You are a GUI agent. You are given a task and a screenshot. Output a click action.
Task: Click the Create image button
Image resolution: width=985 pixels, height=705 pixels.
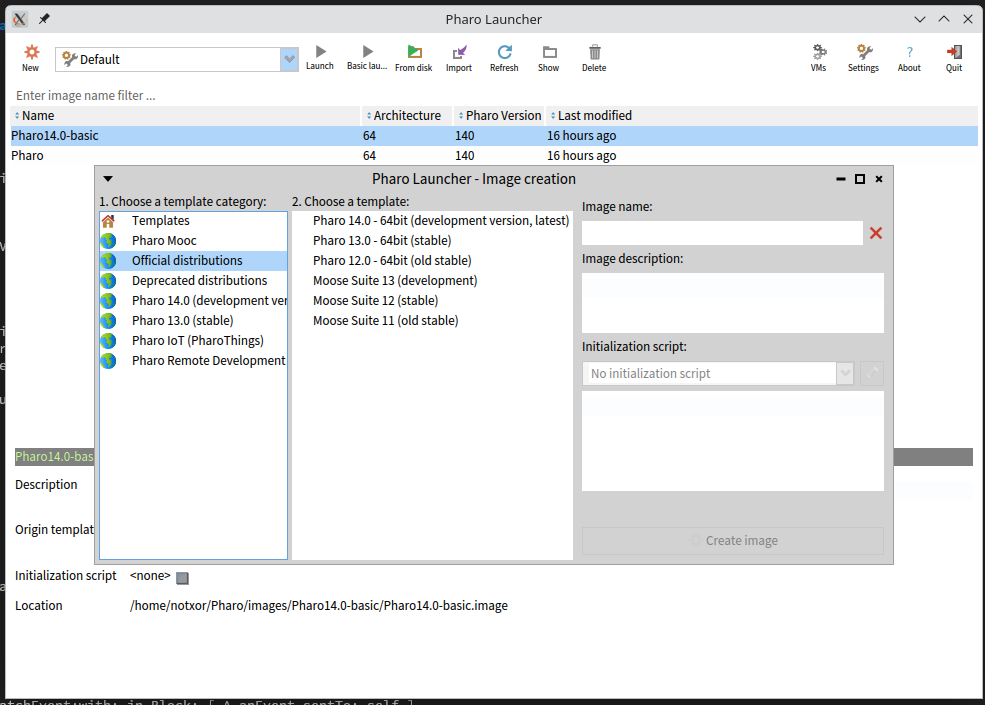point(733,541)
